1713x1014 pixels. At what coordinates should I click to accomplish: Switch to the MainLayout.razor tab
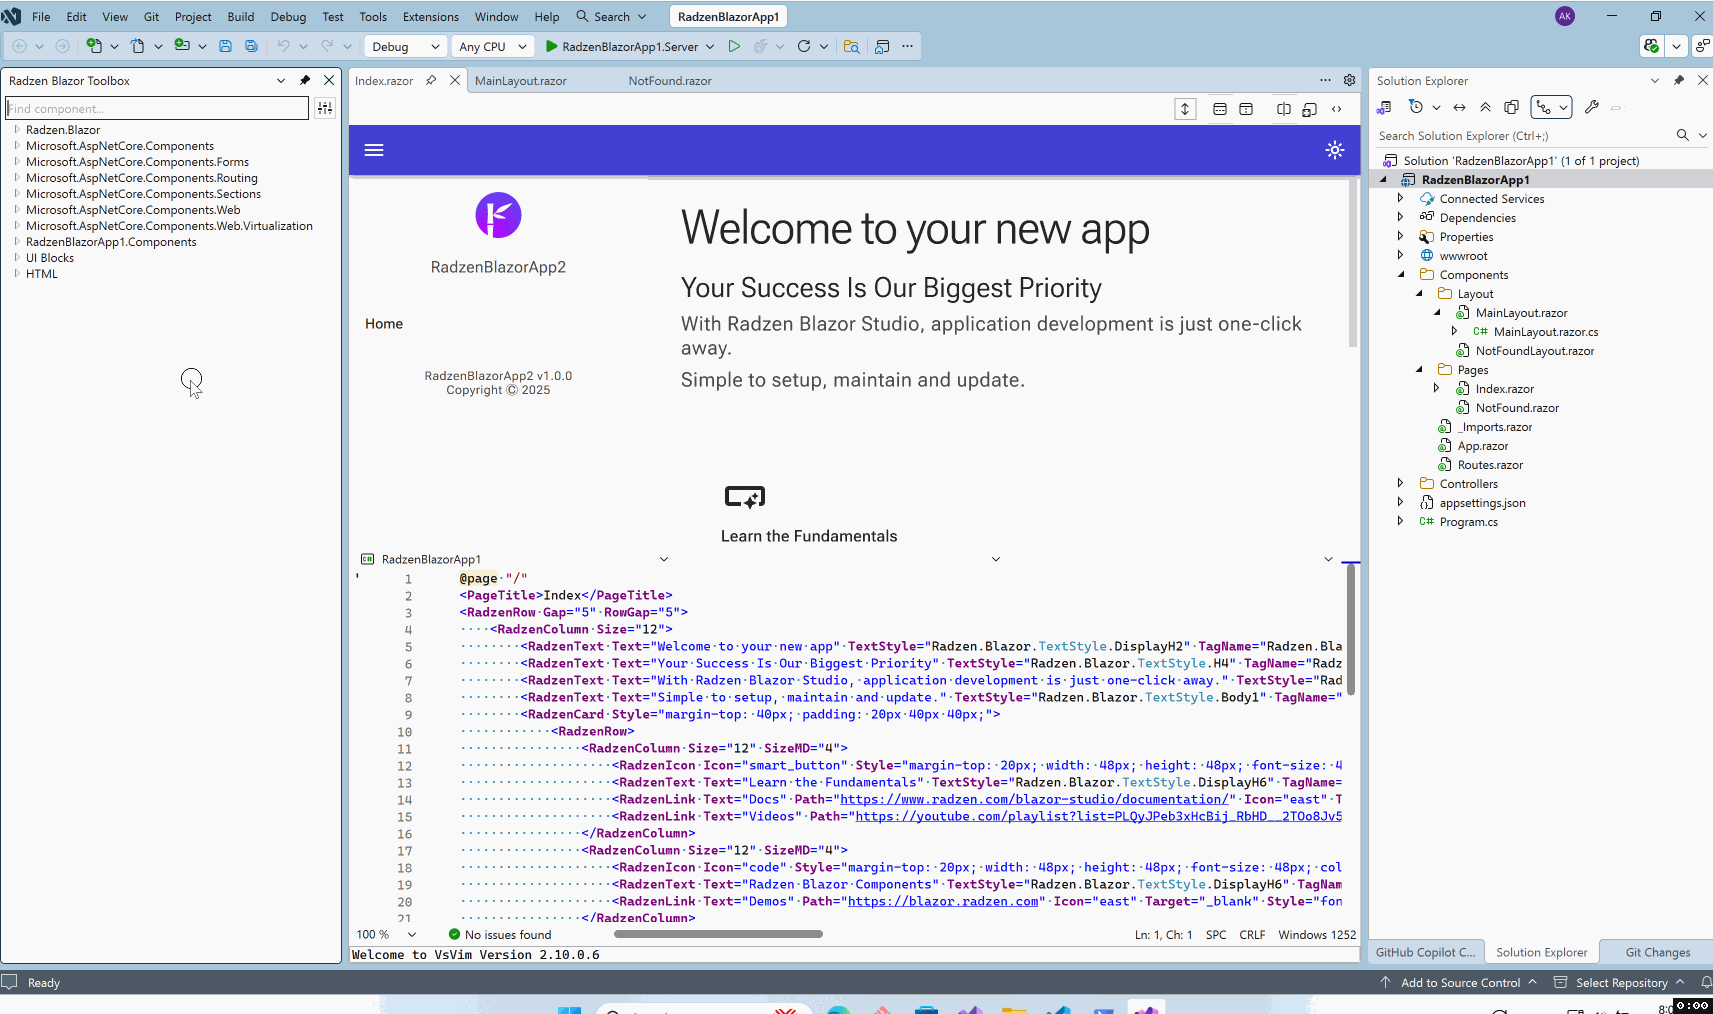click(520, 81)
